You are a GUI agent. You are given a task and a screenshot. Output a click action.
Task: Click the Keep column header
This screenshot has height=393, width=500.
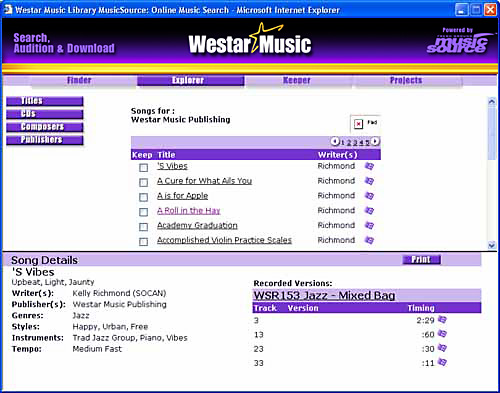[x=142, y=155]
